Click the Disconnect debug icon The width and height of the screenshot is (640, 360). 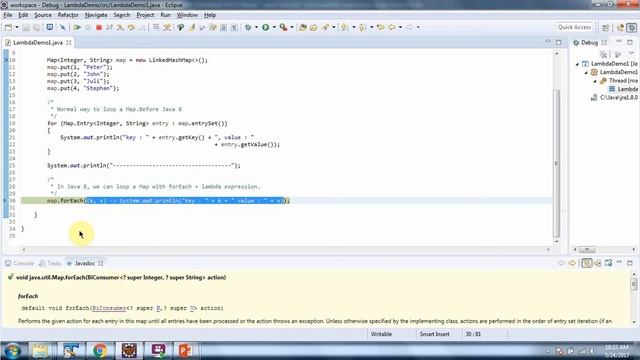pos(109,27)
